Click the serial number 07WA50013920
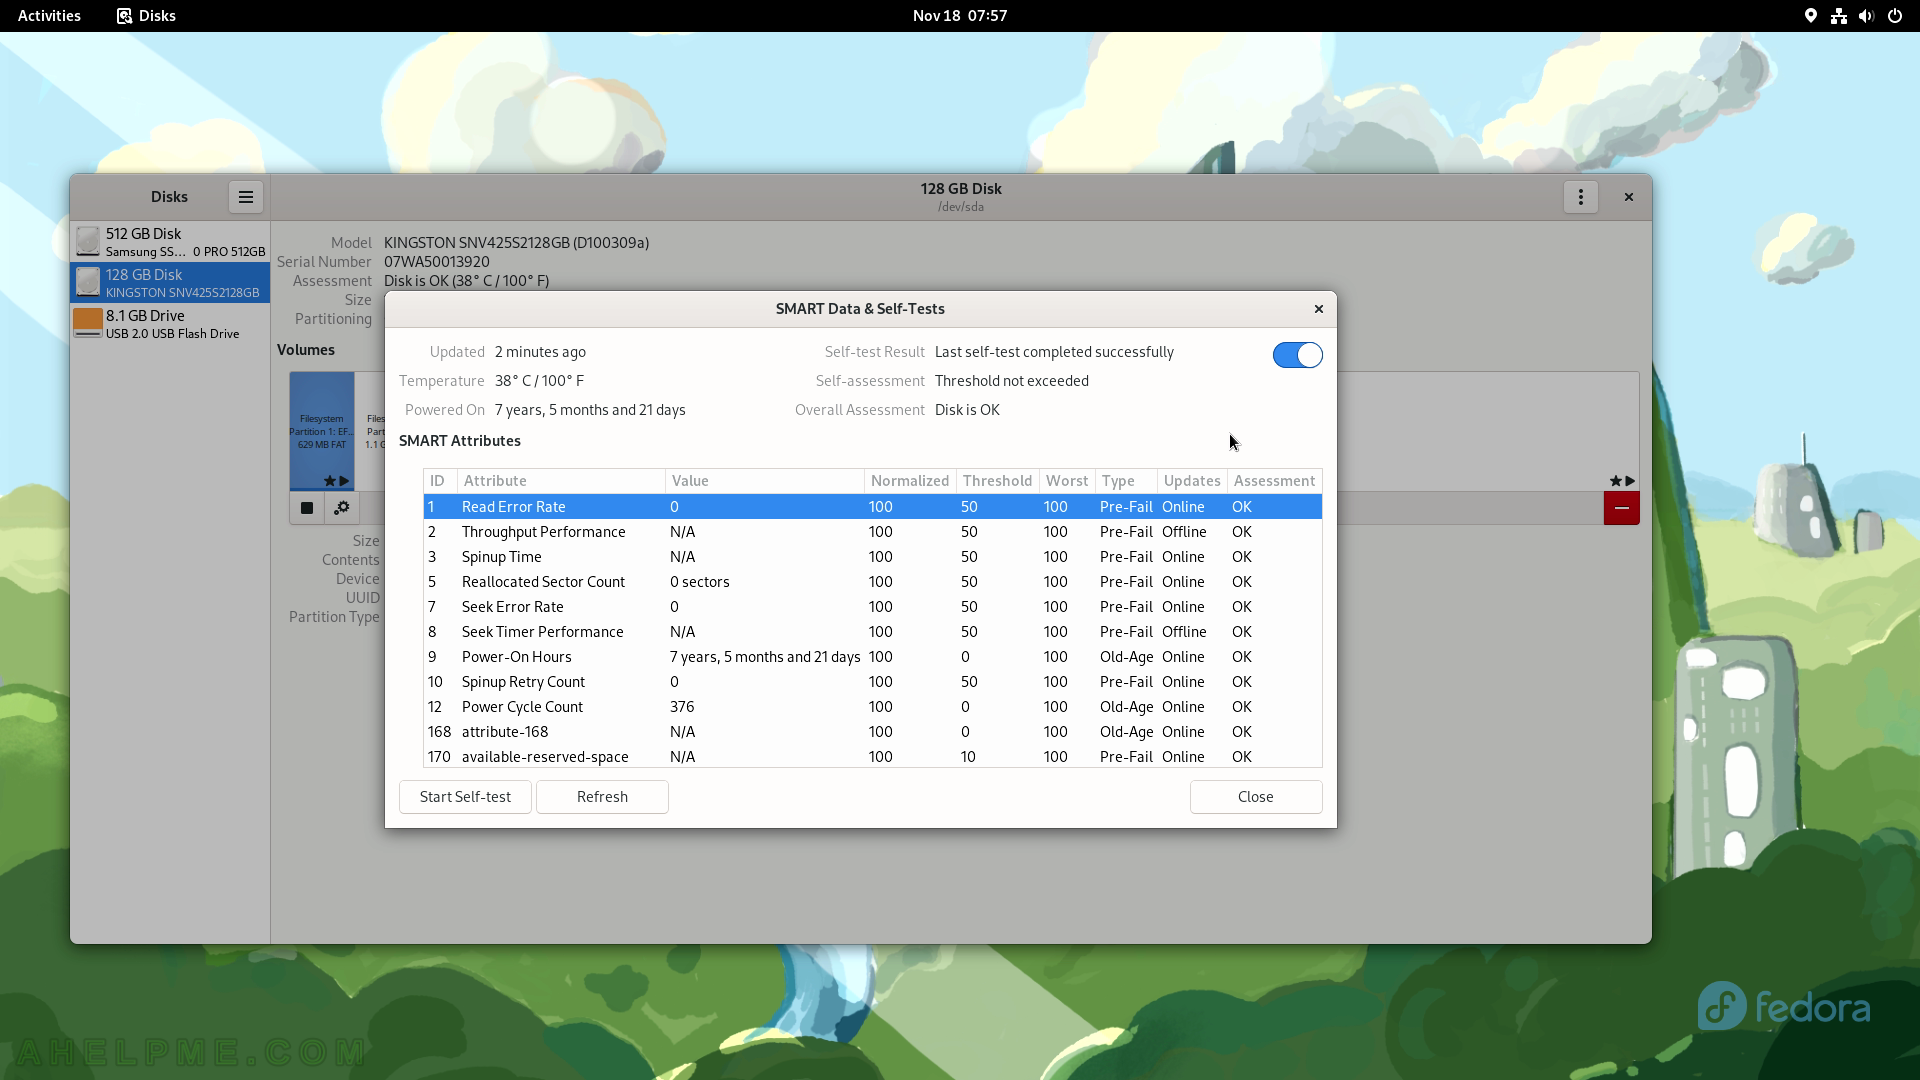This screenshot has width=1920, height=1080. (x=437, y=262)
